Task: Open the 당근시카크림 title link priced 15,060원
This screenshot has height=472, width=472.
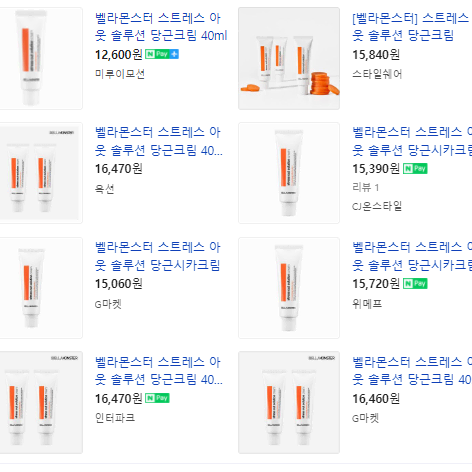Action: (x=158, y=256)
